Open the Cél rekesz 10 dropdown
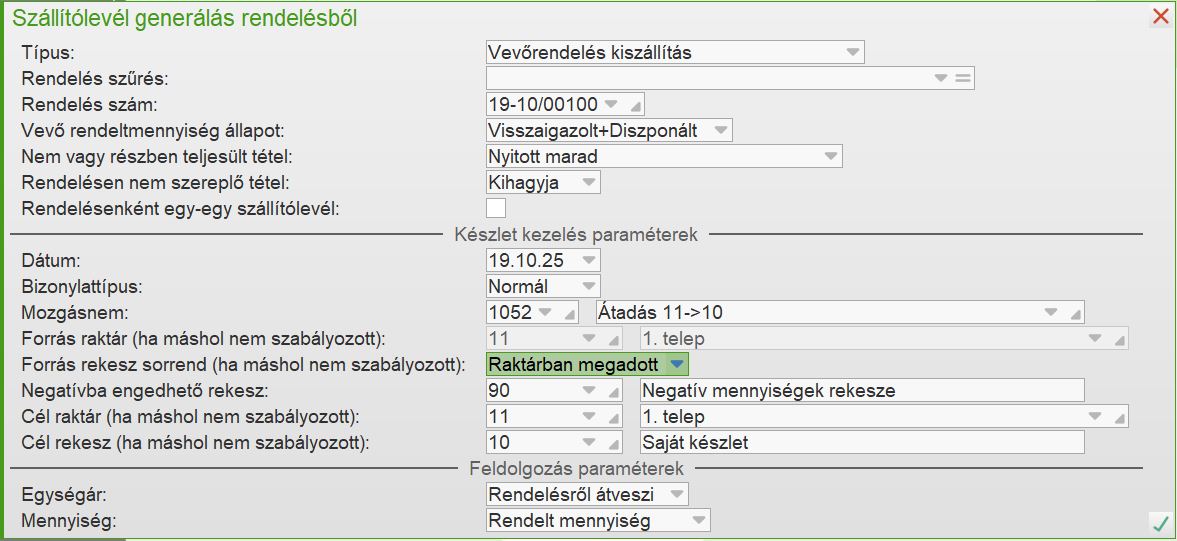Image resolution: width=1177 pixels, height=541 pixels. pyautogui.click(x=590, y=442)
